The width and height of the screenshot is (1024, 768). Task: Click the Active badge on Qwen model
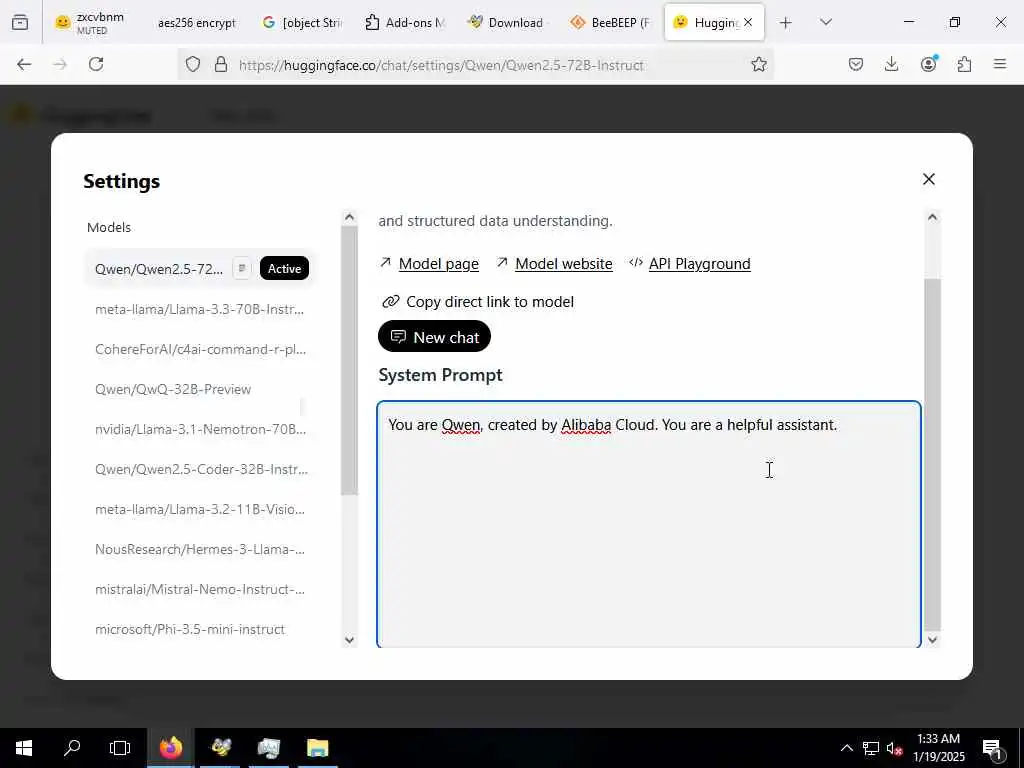285,268
